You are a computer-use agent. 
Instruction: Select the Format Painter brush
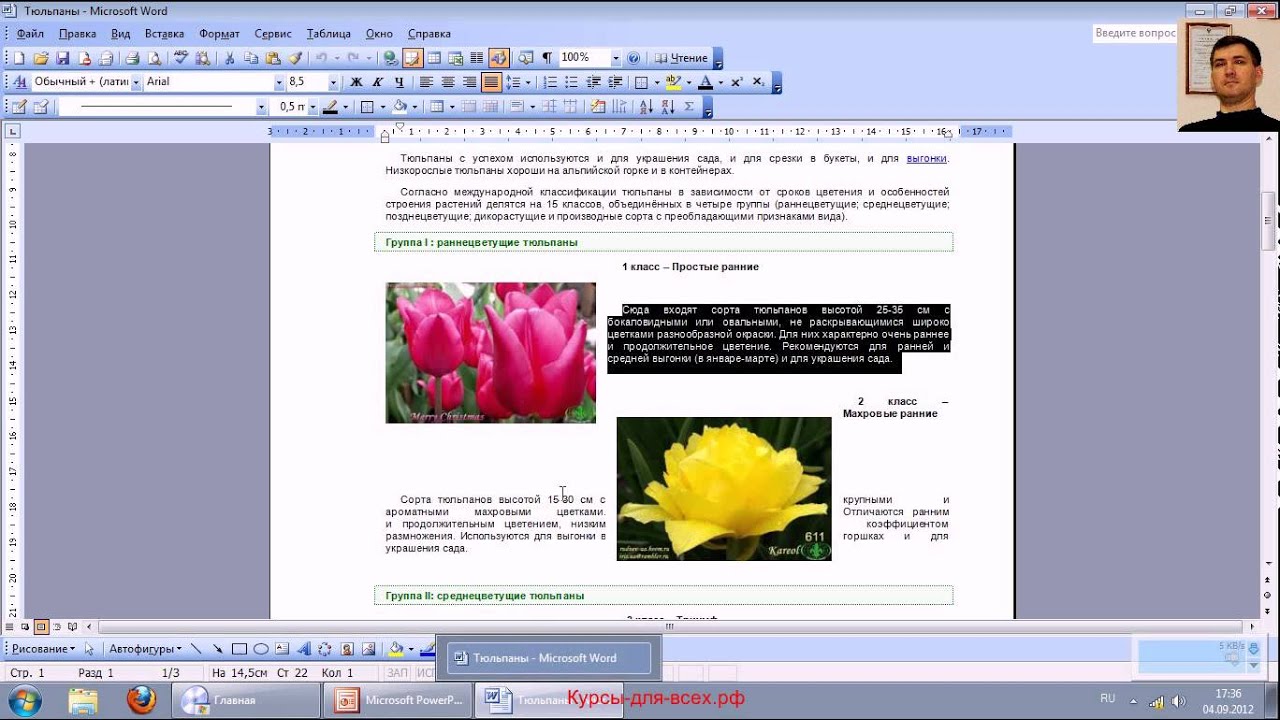point(295,58)
